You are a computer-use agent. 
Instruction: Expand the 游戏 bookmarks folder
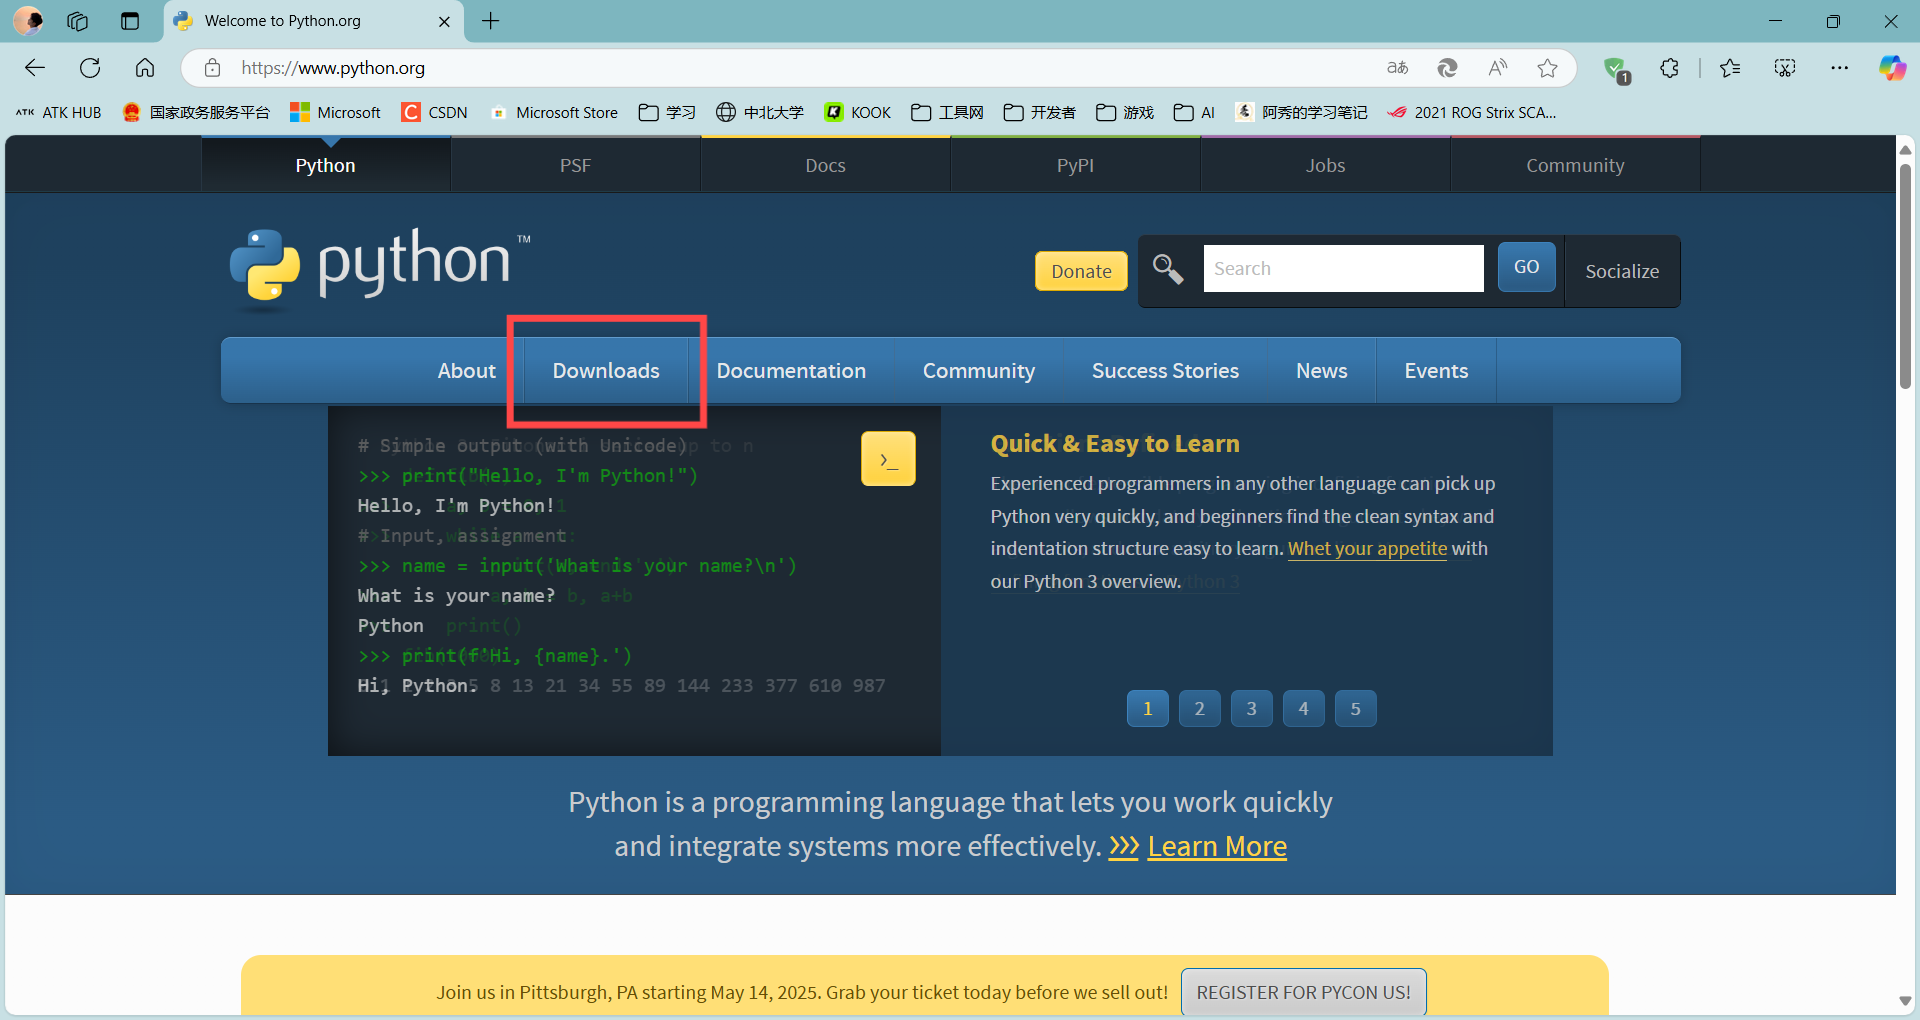click(x=1124, y=112)
